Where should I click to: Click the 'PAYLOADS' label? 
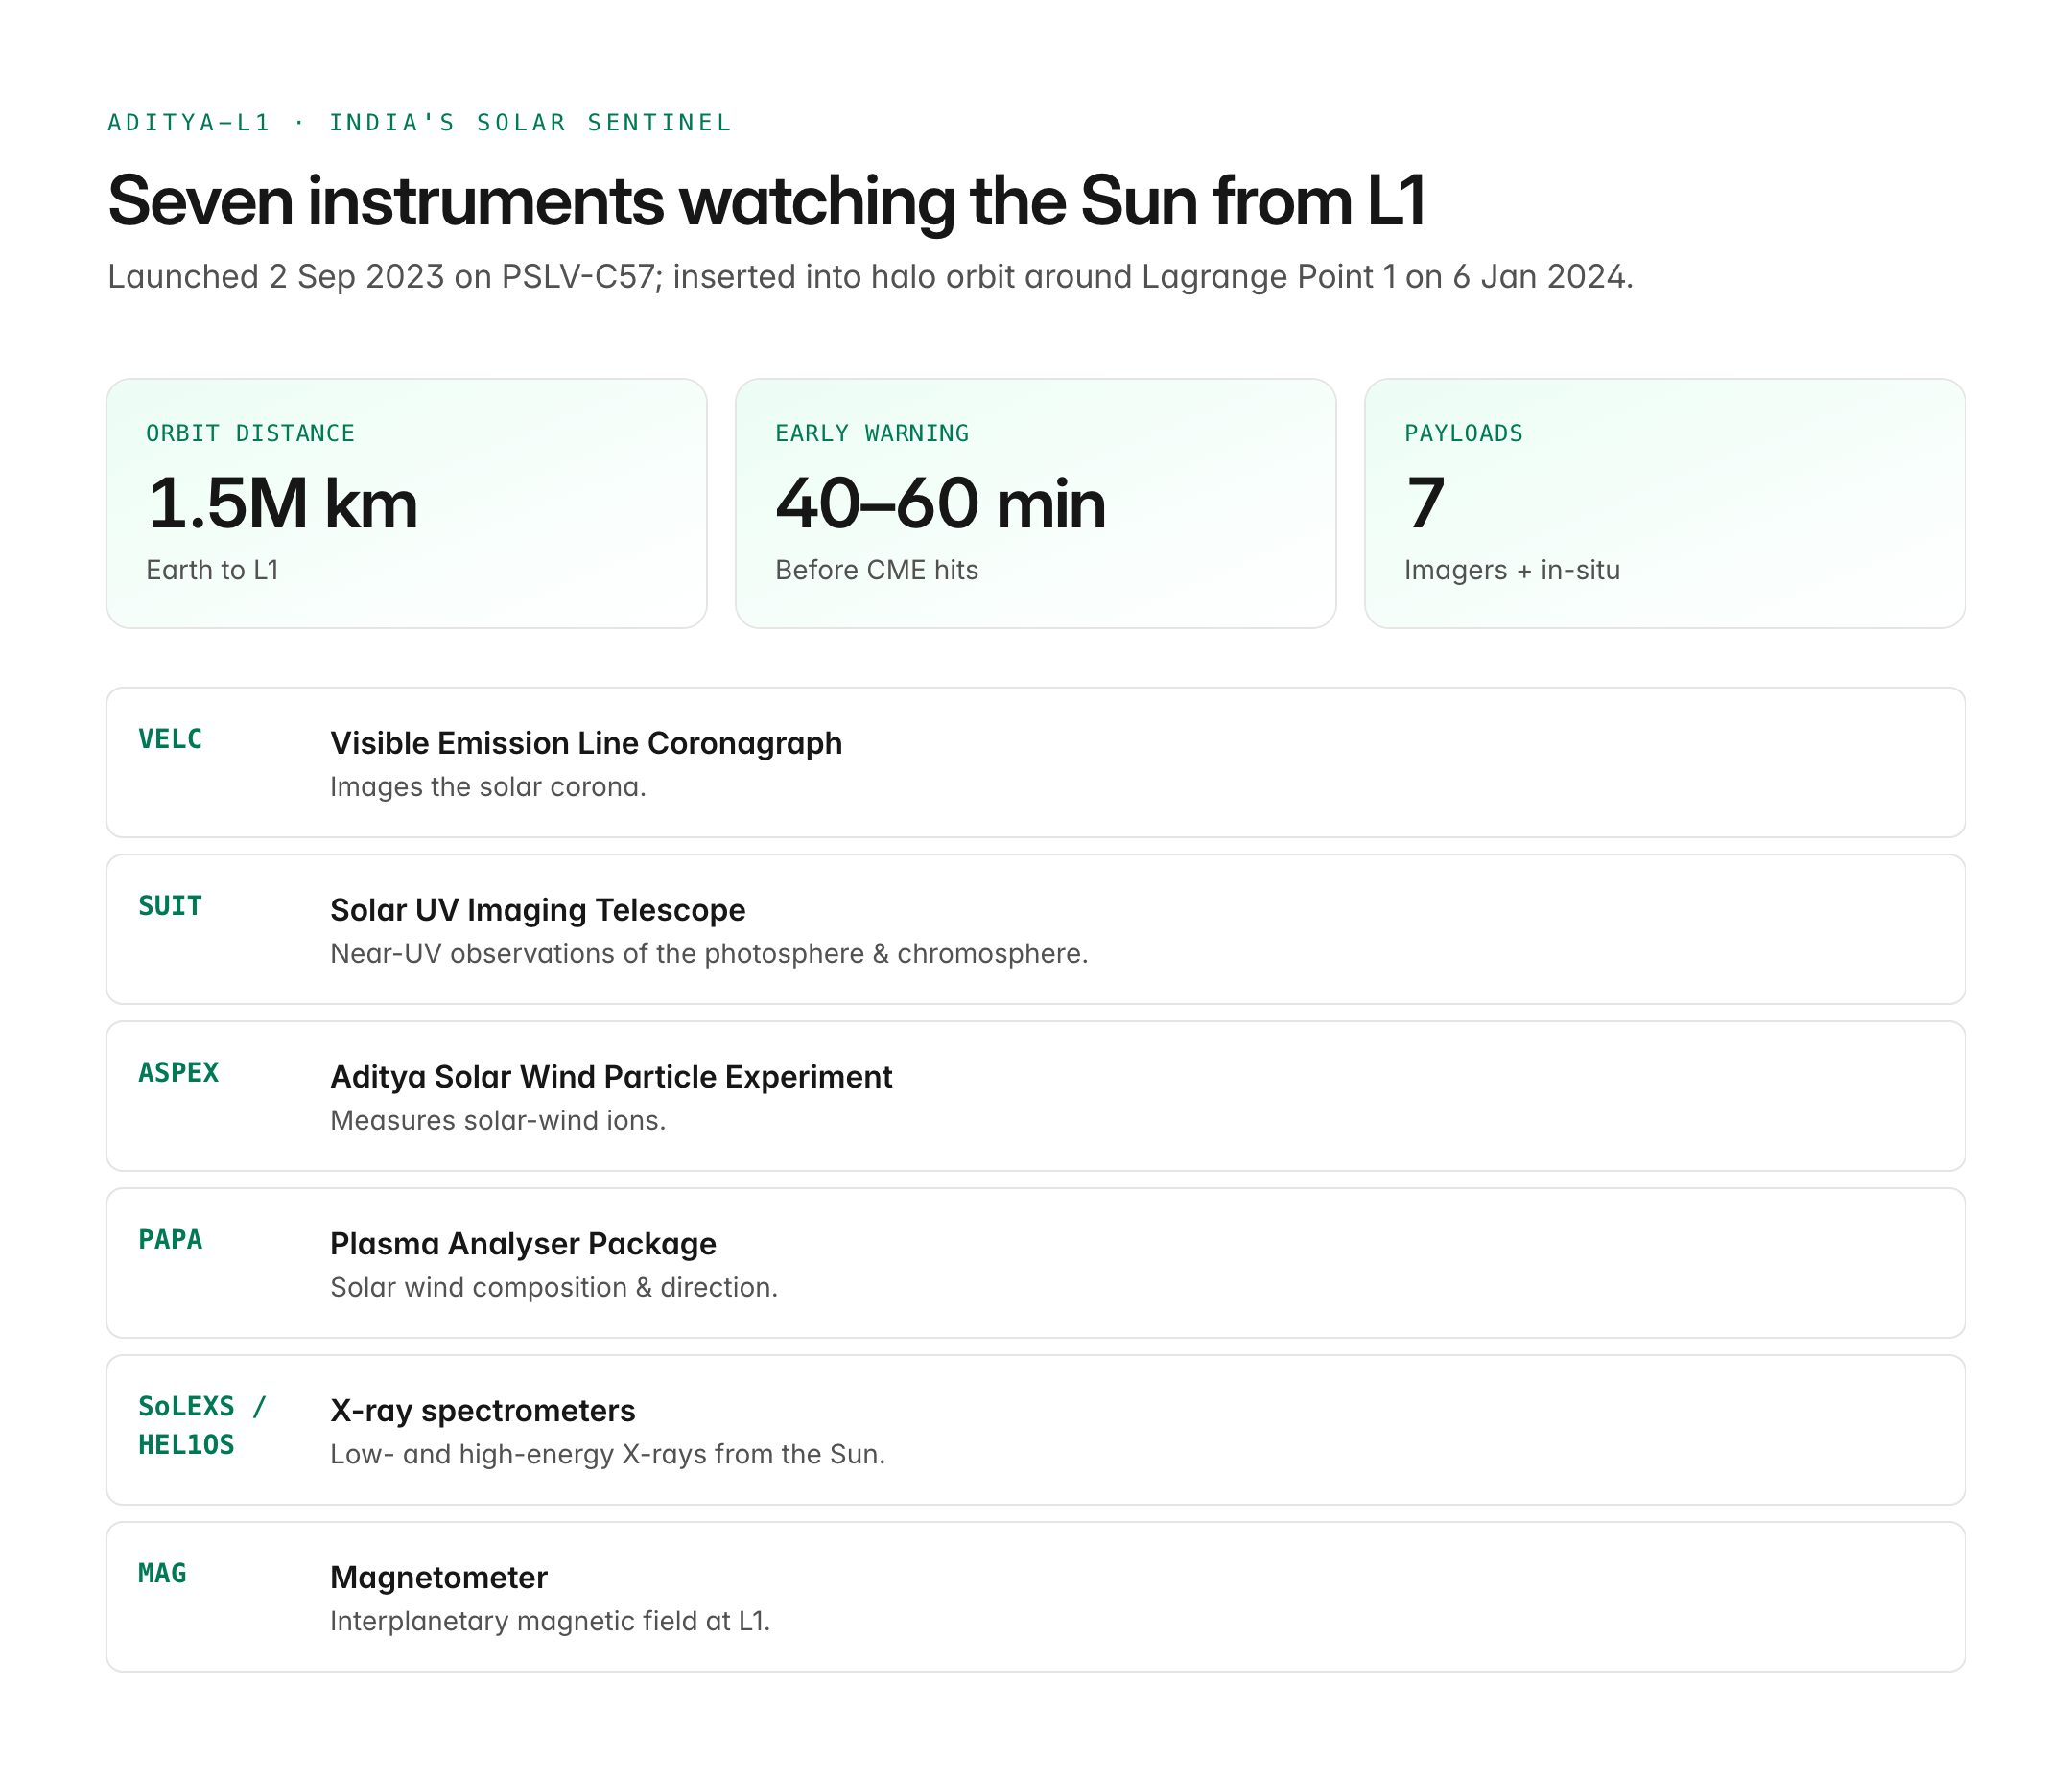pos(1464,433)
